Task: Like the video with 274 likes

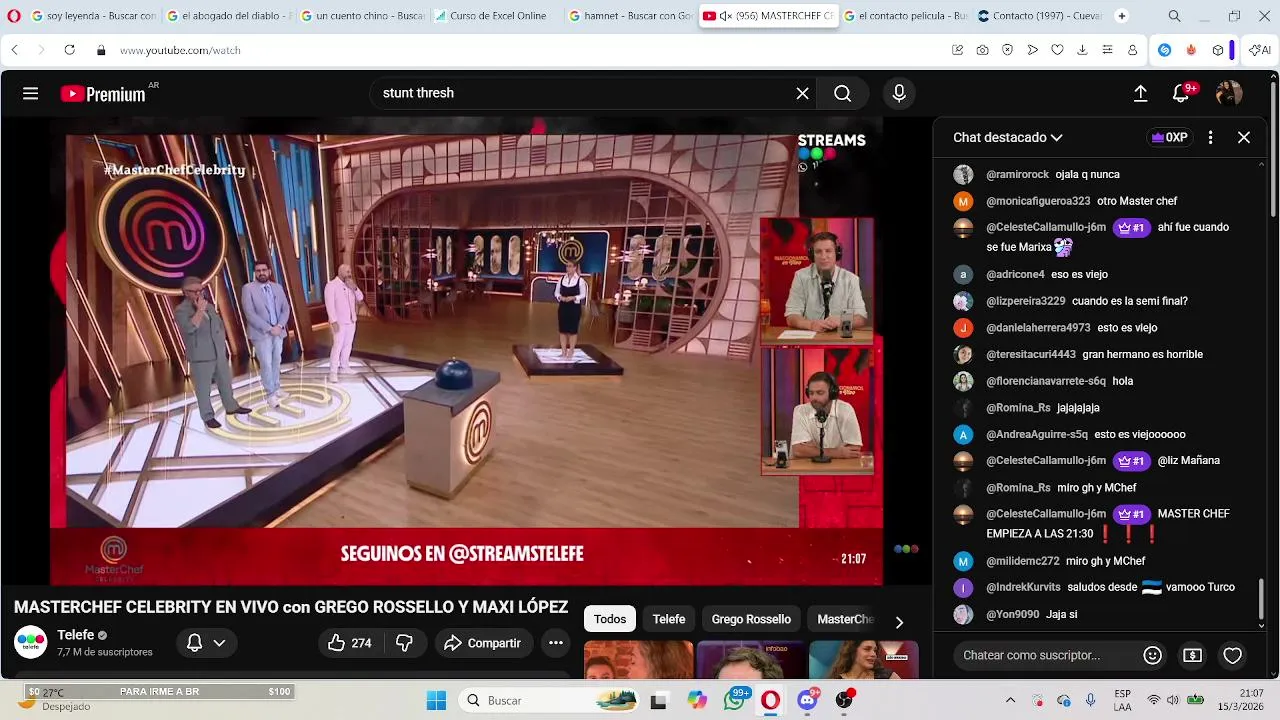Action: point(350,643)
